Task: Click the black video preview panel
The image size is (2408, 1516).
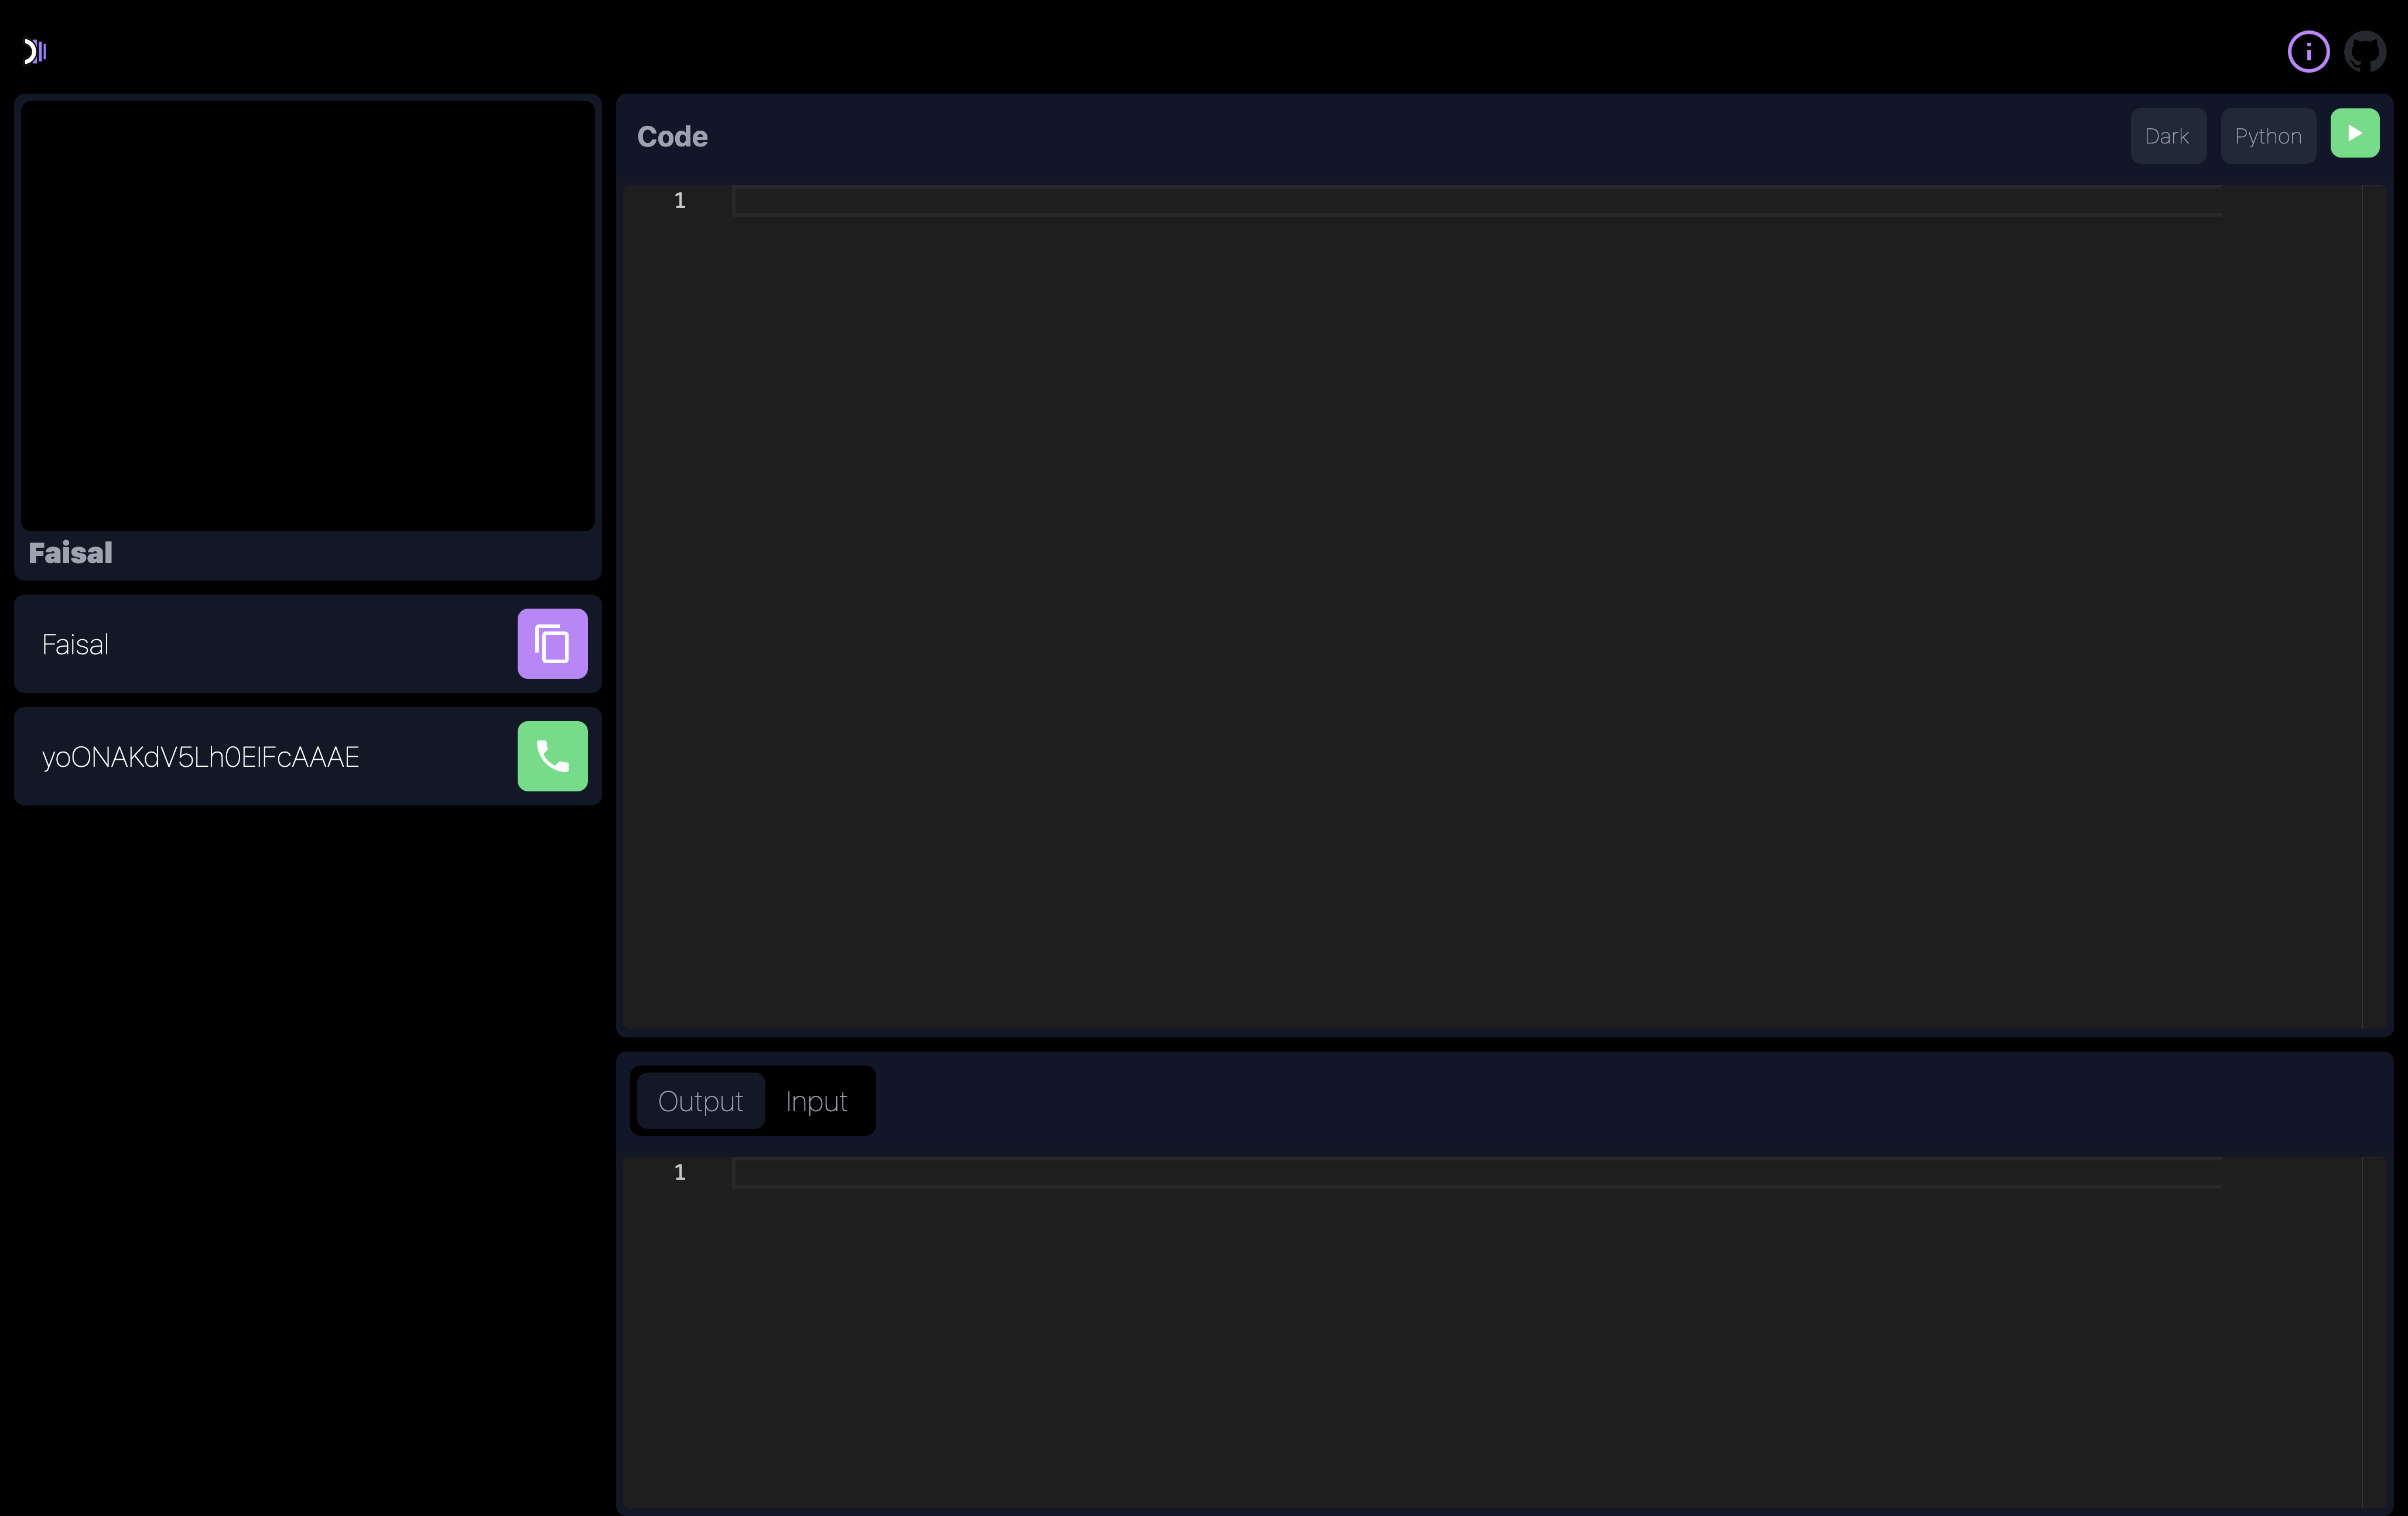Action: pos(308,315)
